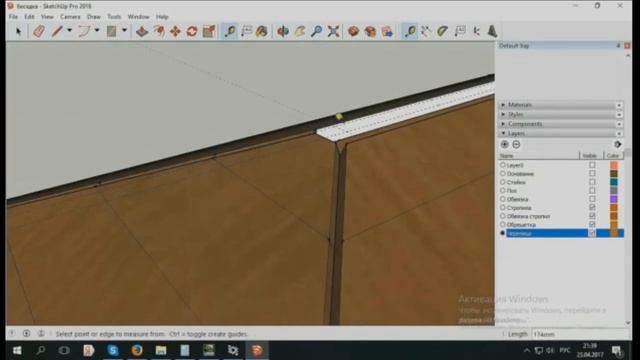This screenshot has height=360, width=640.
Task: Select the 3D Text tool
Action: 493,31
